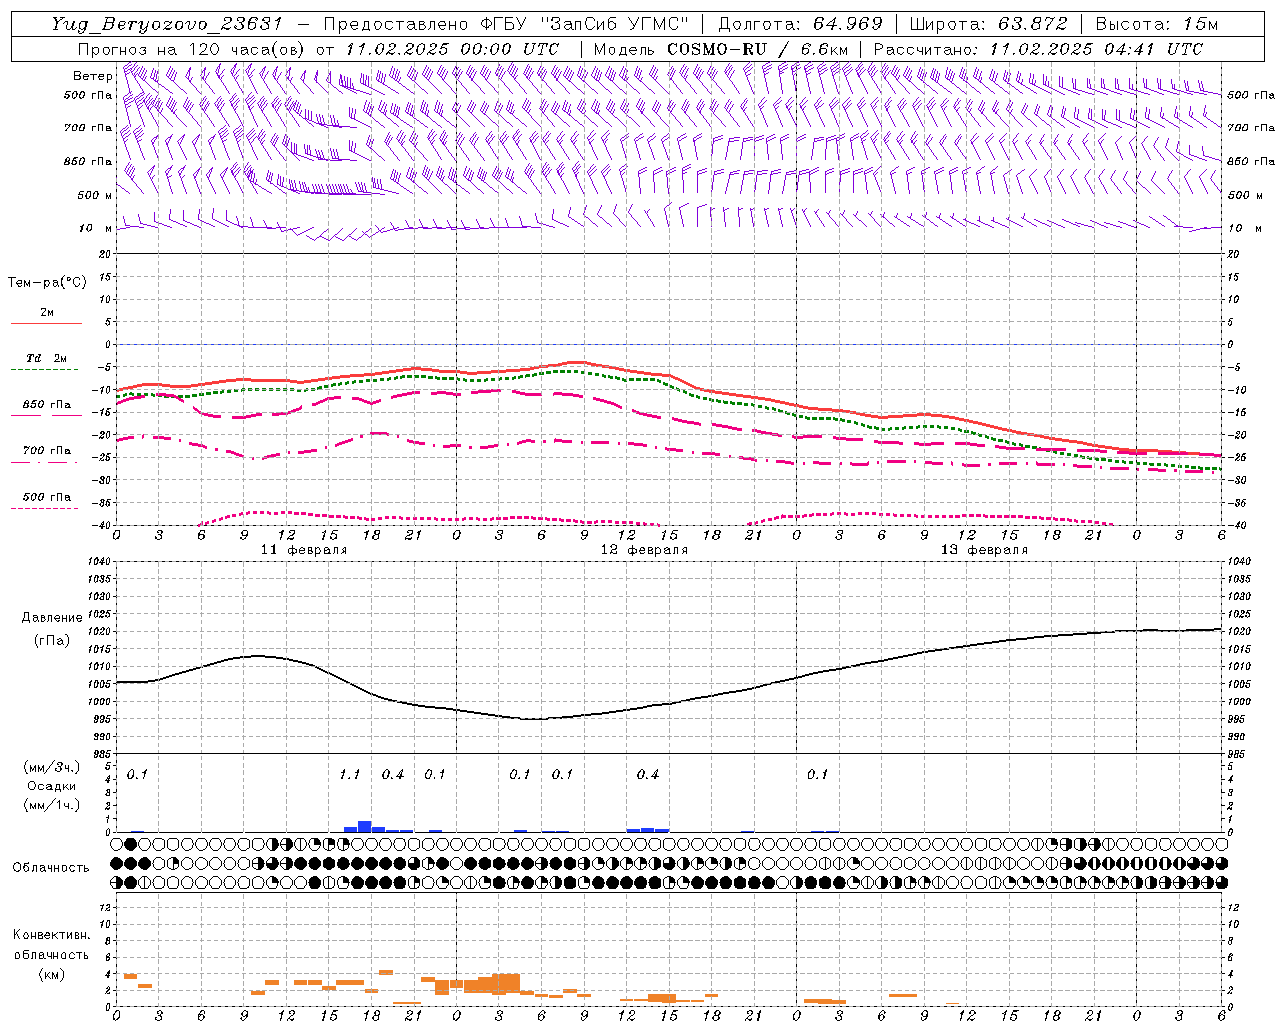1280x1024 pixels.
Task: Select the text 'Предоставлено ФГБУ "ЗапСиб УГМС"'
Action: 506,24
